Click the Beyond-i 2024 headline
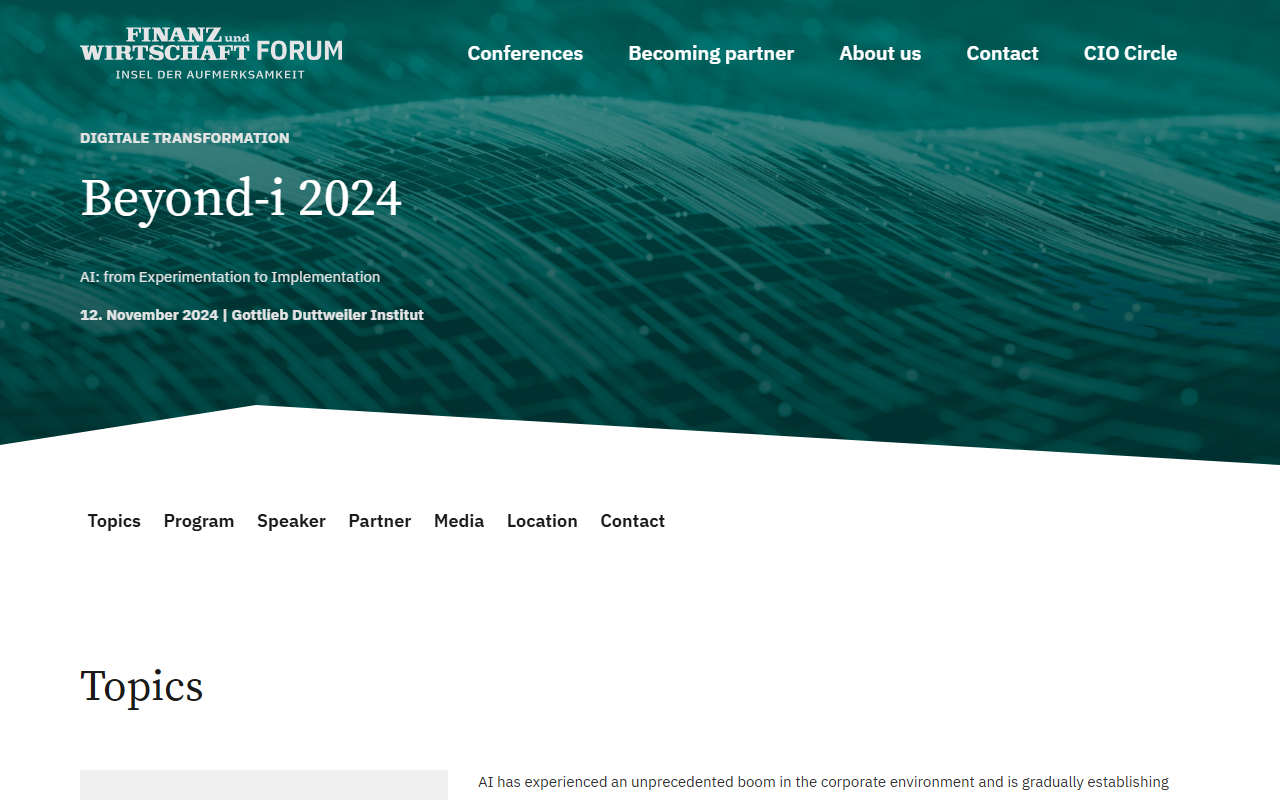Screen dimensions: 1280x800 coord(241,198)
